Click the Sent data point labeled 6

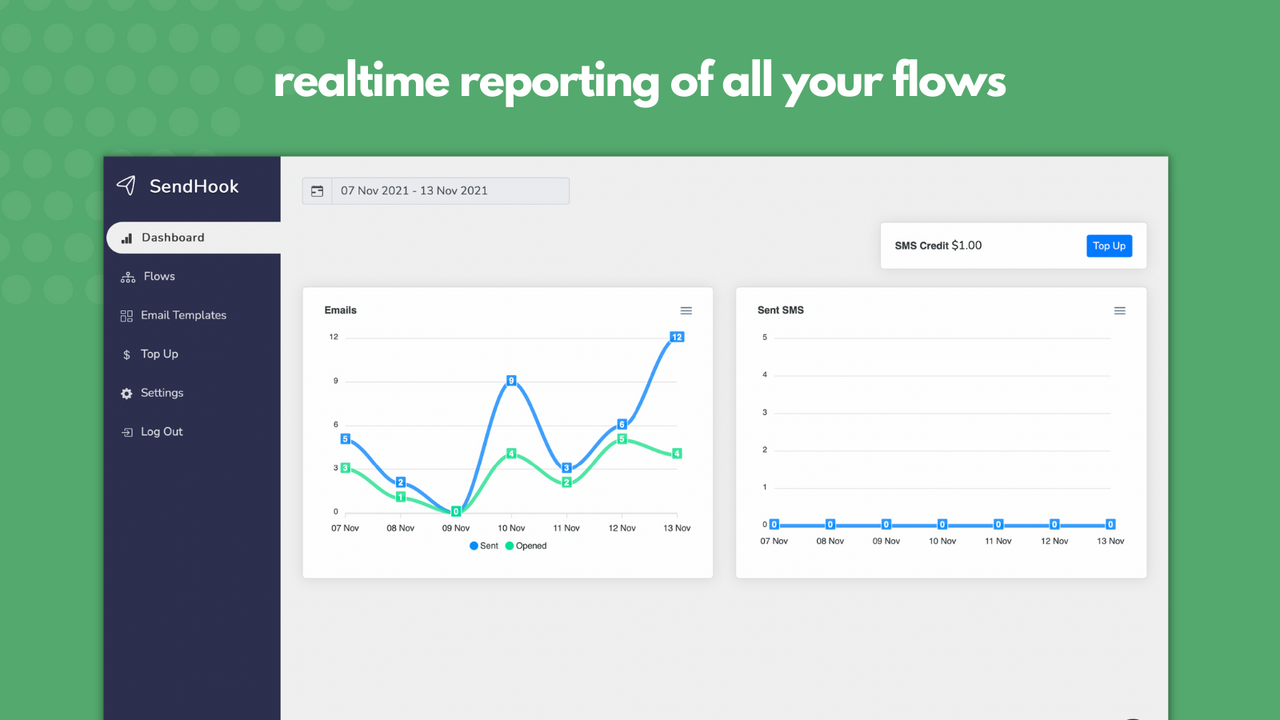pyautogui.click(x=622, y=425)
